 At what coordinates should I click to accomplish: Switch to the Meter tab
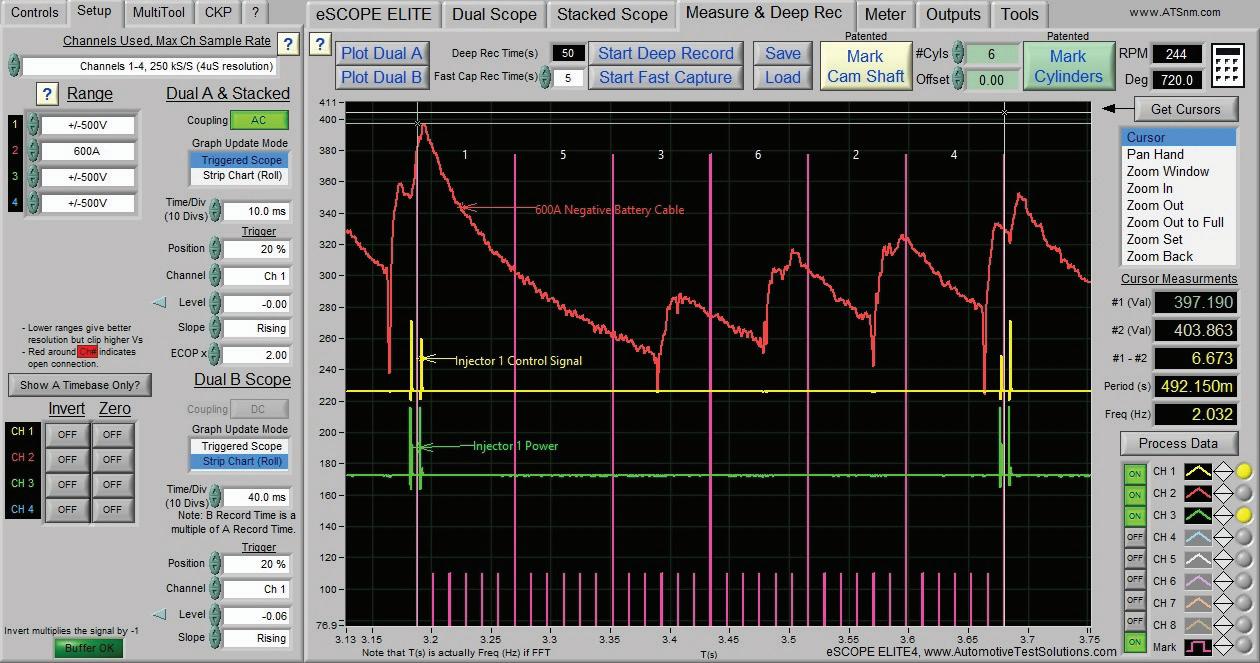[885, 14]
